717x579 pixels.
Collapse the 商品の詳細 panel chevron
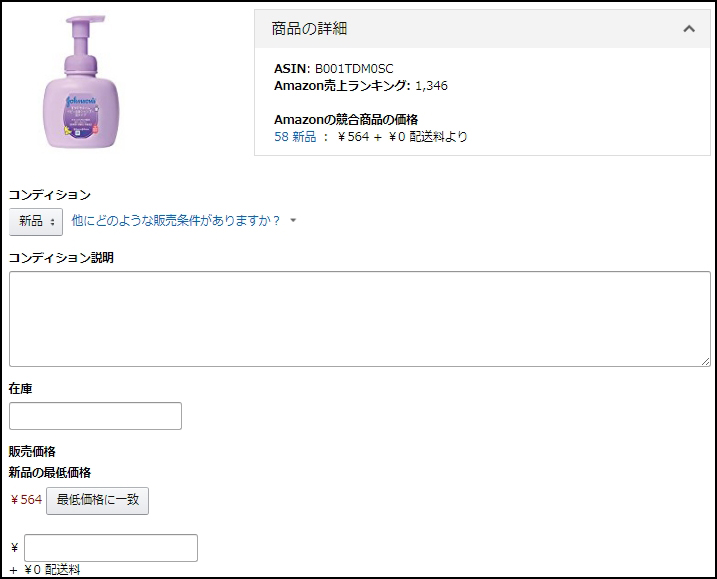(x=689, y=29)
